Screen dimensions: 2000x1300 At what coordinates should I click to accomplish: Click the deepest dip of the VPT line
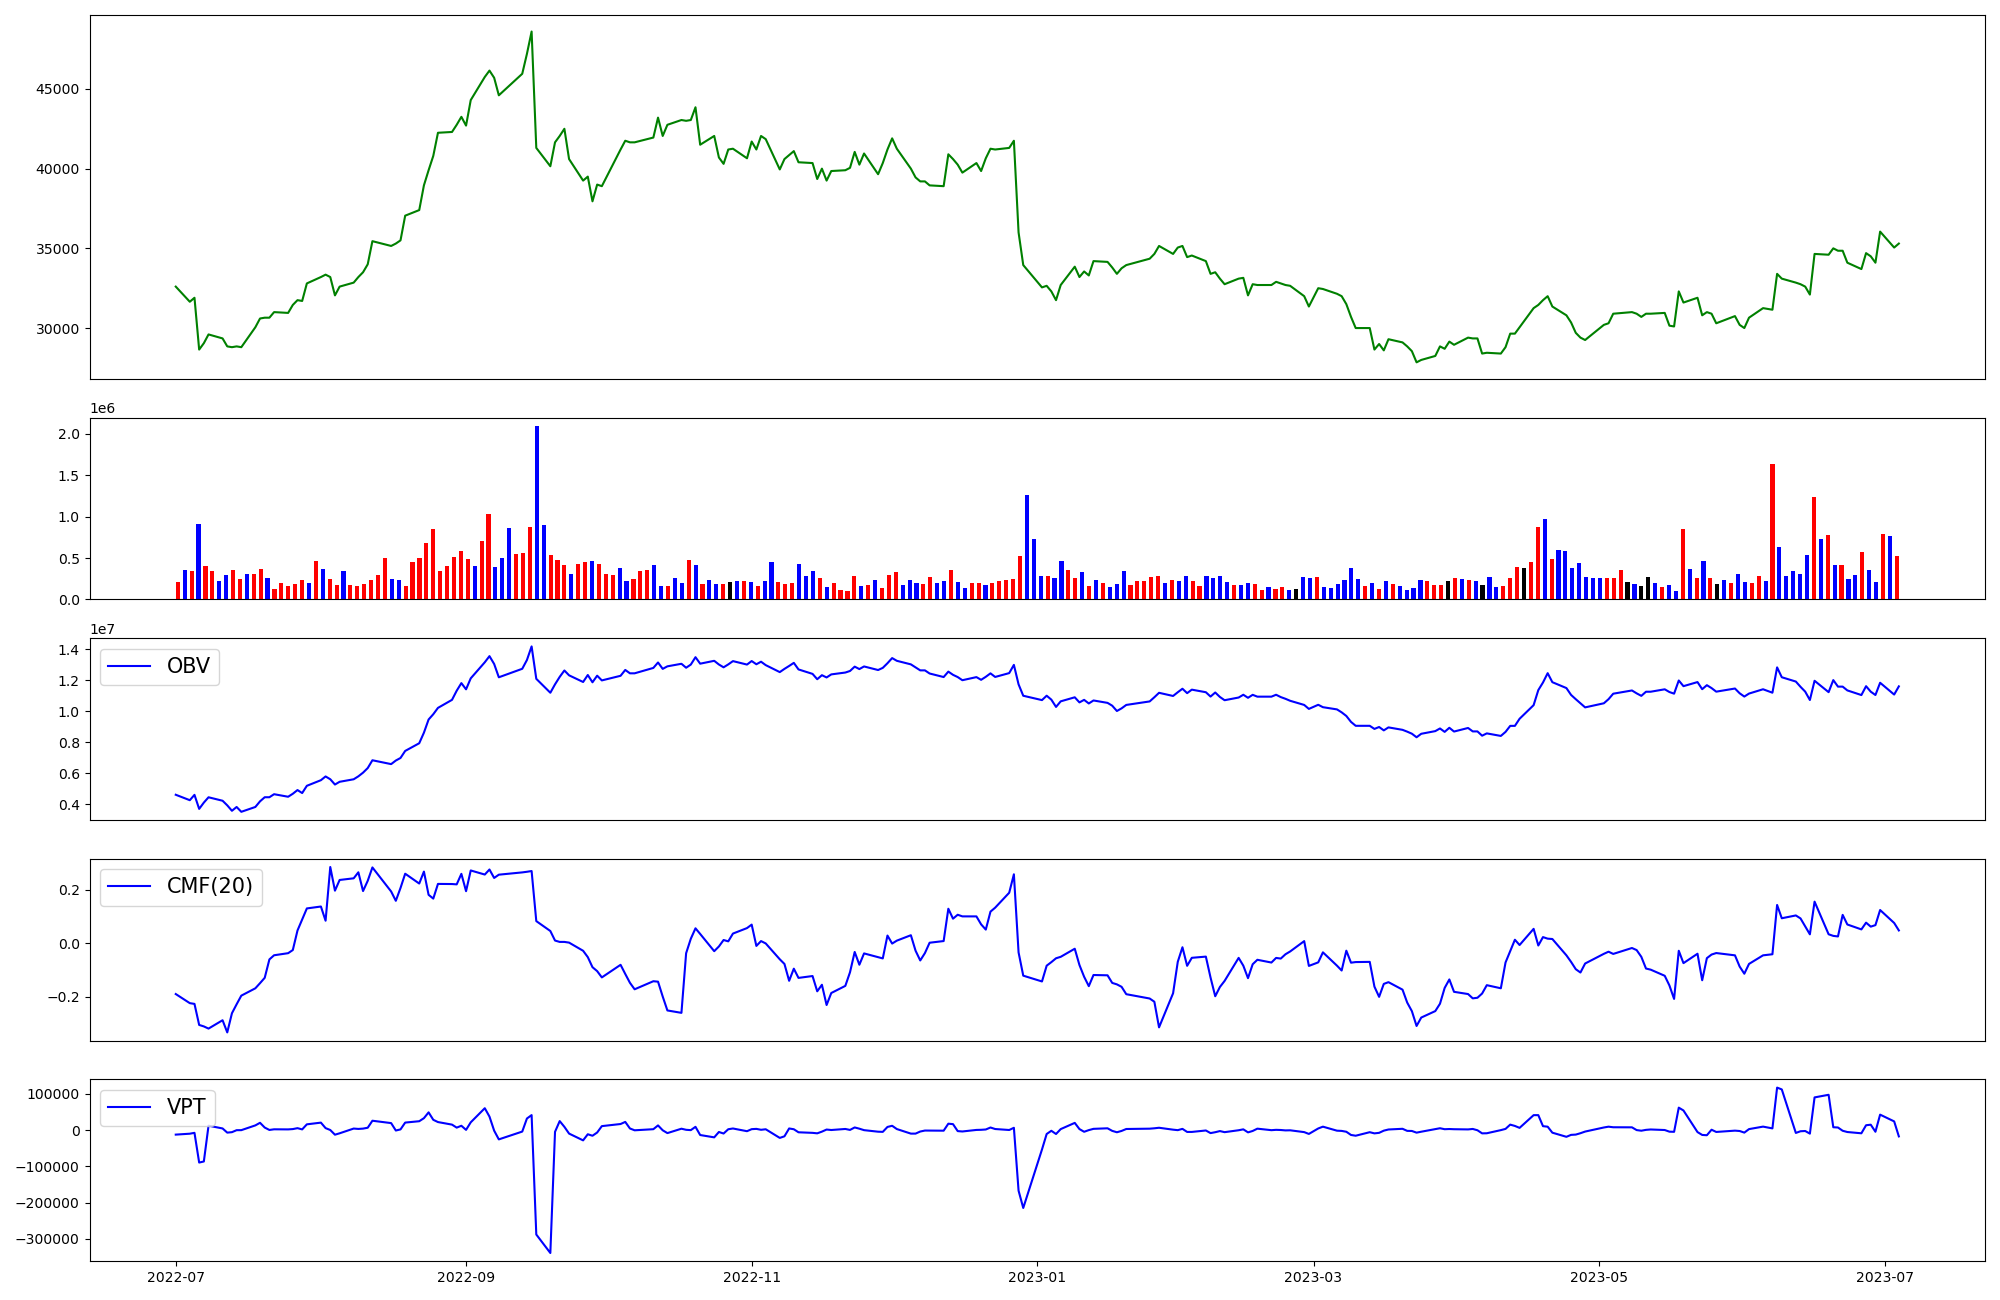point(550,1252)
